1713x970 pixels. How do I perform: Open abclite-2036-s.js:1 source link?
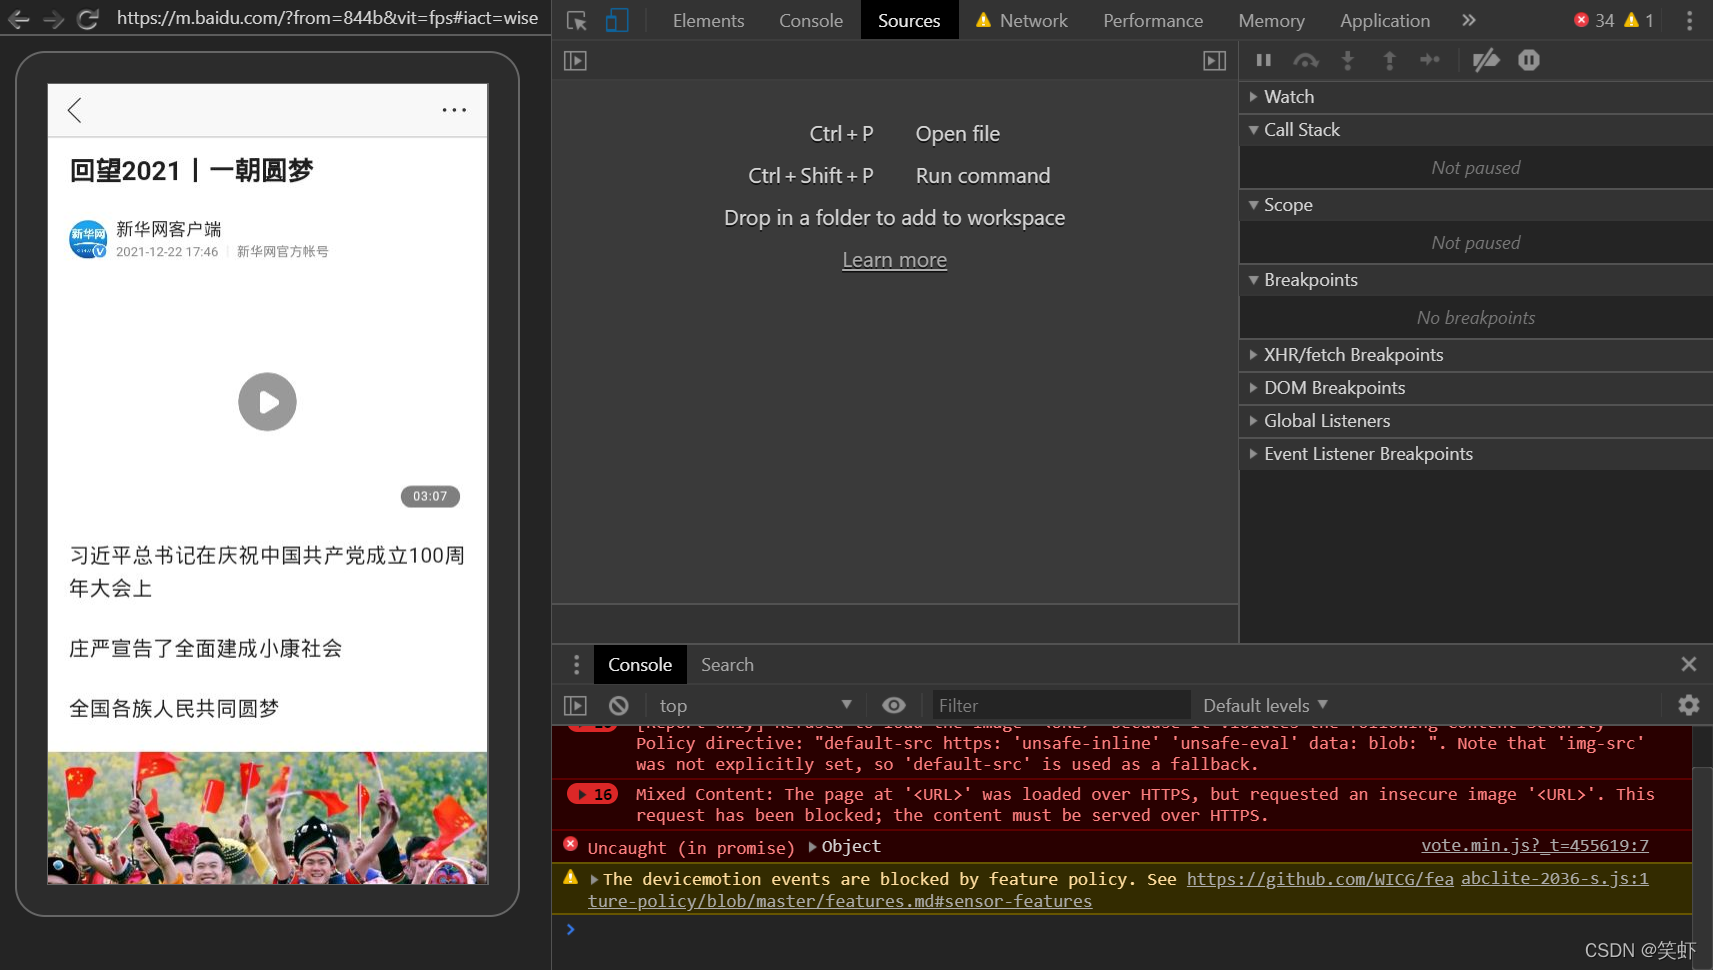1554,879
